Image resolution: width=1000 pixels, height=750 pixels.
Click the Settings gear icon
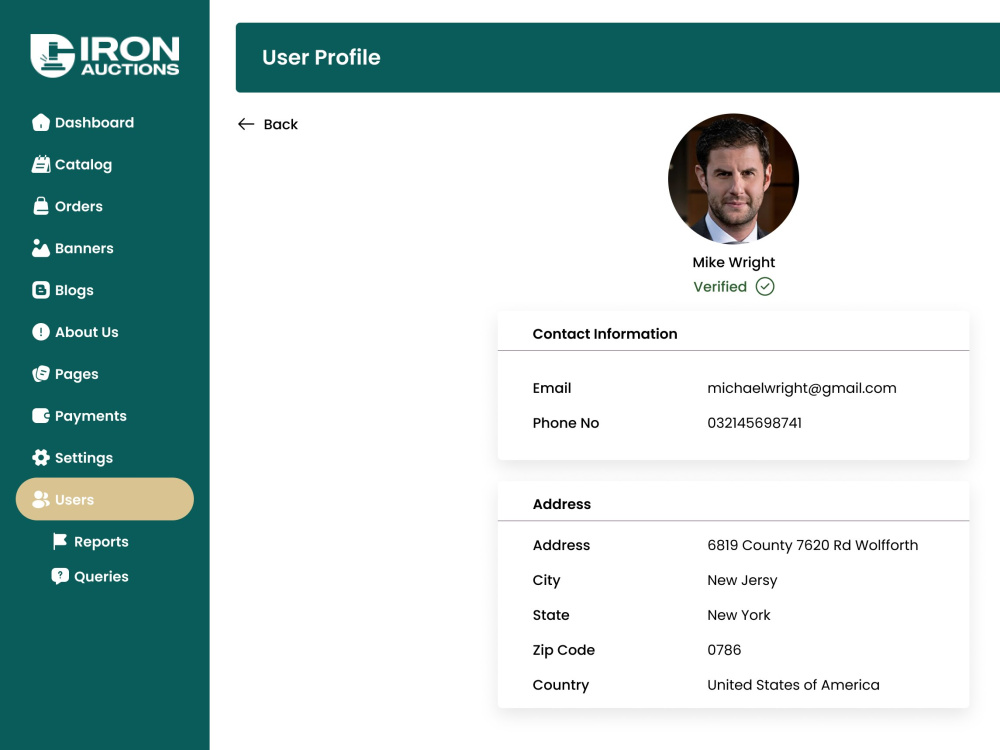[41, 457]
